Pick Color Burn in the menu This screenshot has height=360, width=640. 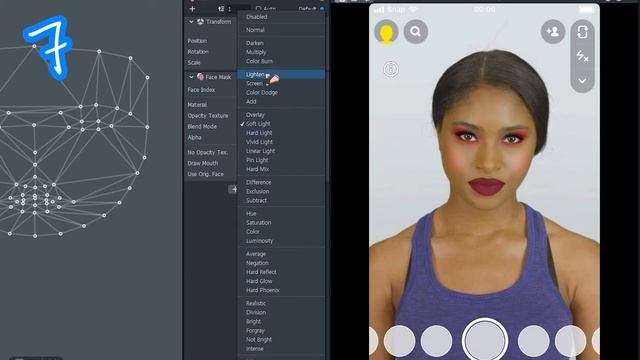(259, 61)
